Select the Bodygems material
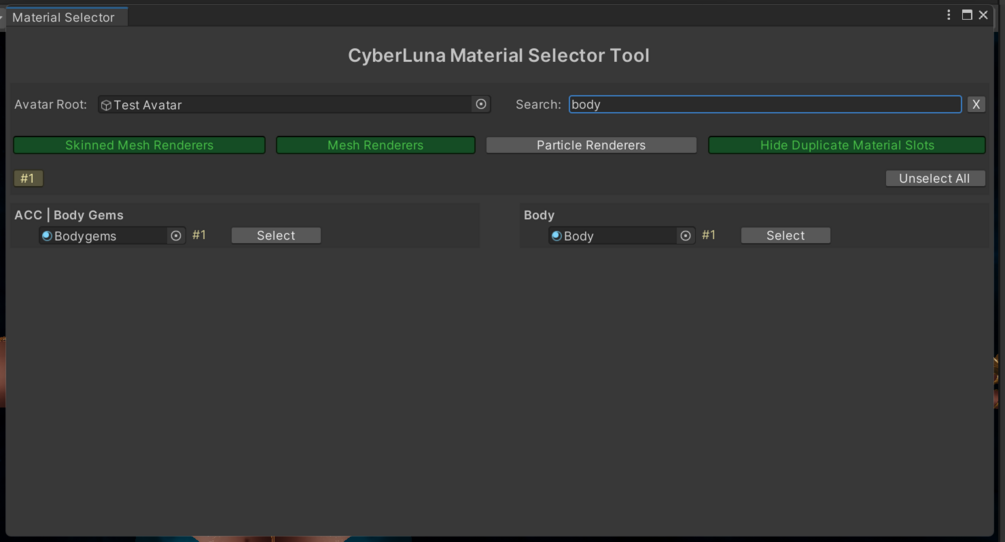This screenshot has height=542, width=1005. pyautogui.click(x=276, y=235)
